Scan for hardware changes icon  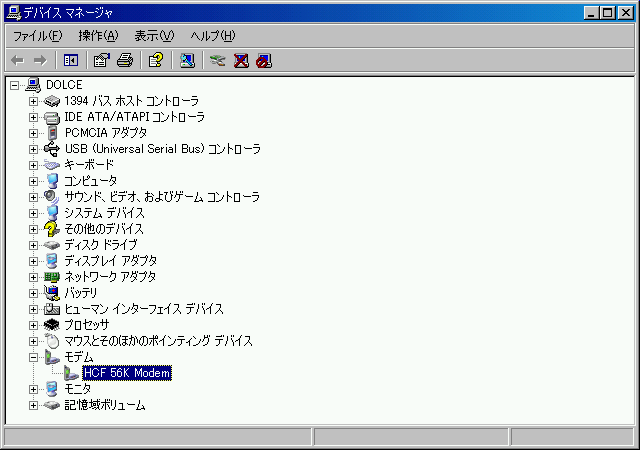tap(187, 61)
